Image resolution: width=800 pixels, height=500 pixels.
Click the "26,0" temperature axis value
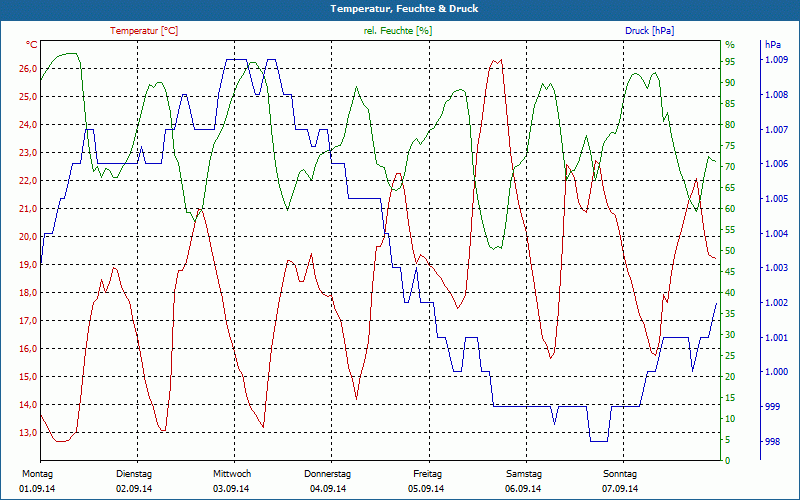(28, 69)
